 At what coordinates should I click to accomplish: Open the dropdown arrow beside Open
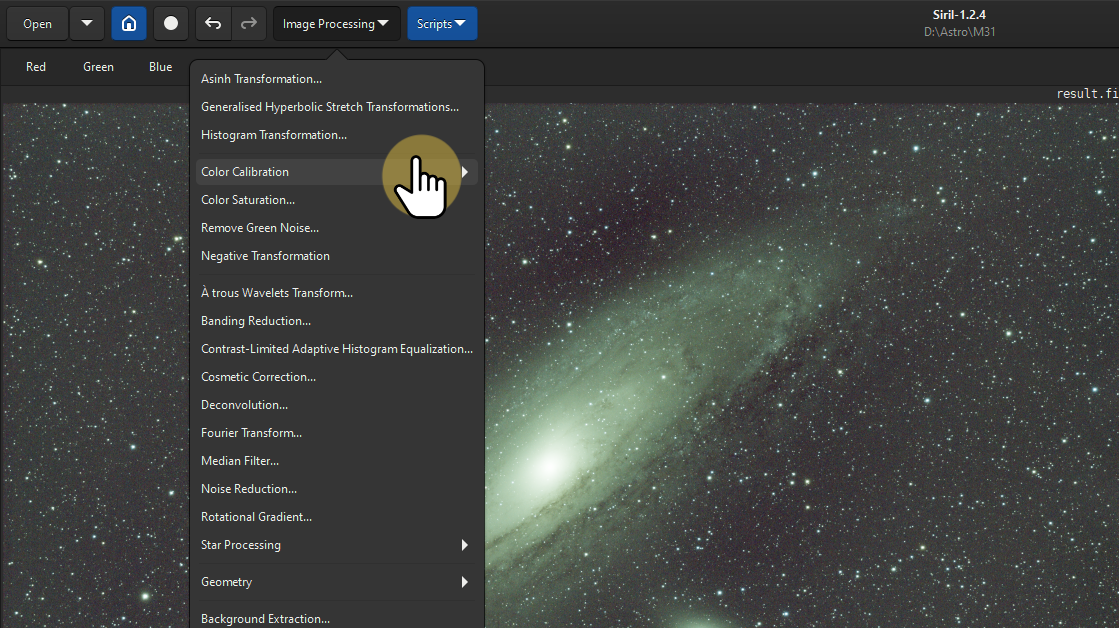tap(87, 23)
